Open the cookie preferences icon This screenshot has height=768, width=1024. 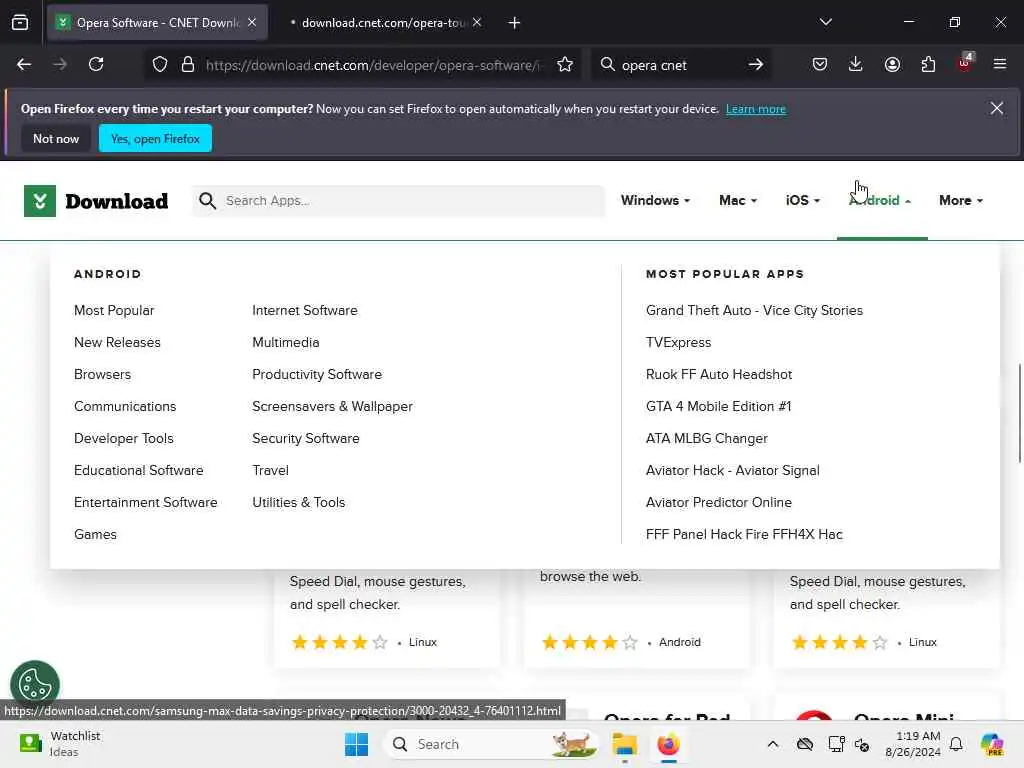point(35,684)
